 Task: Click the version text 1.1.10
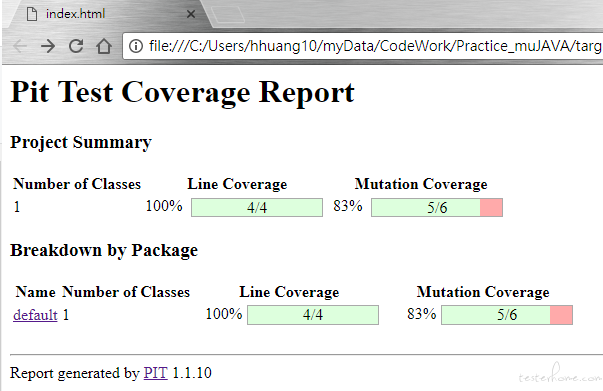pyautogui.click(x=192, y=373)
